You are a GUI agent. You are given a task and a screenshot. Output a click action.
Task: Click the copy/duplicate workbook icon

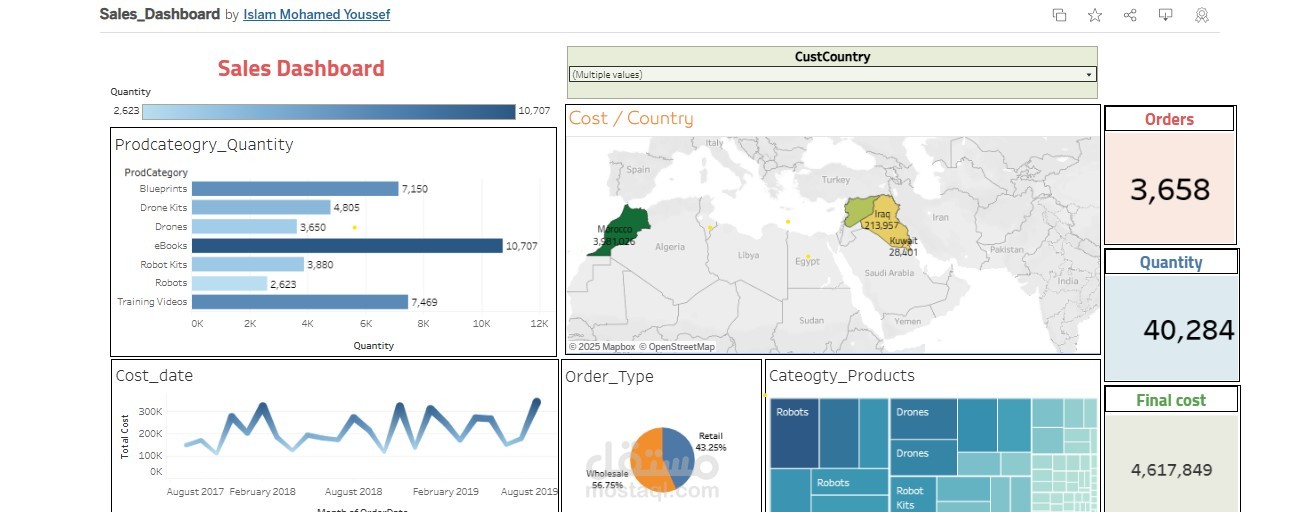1059,15
